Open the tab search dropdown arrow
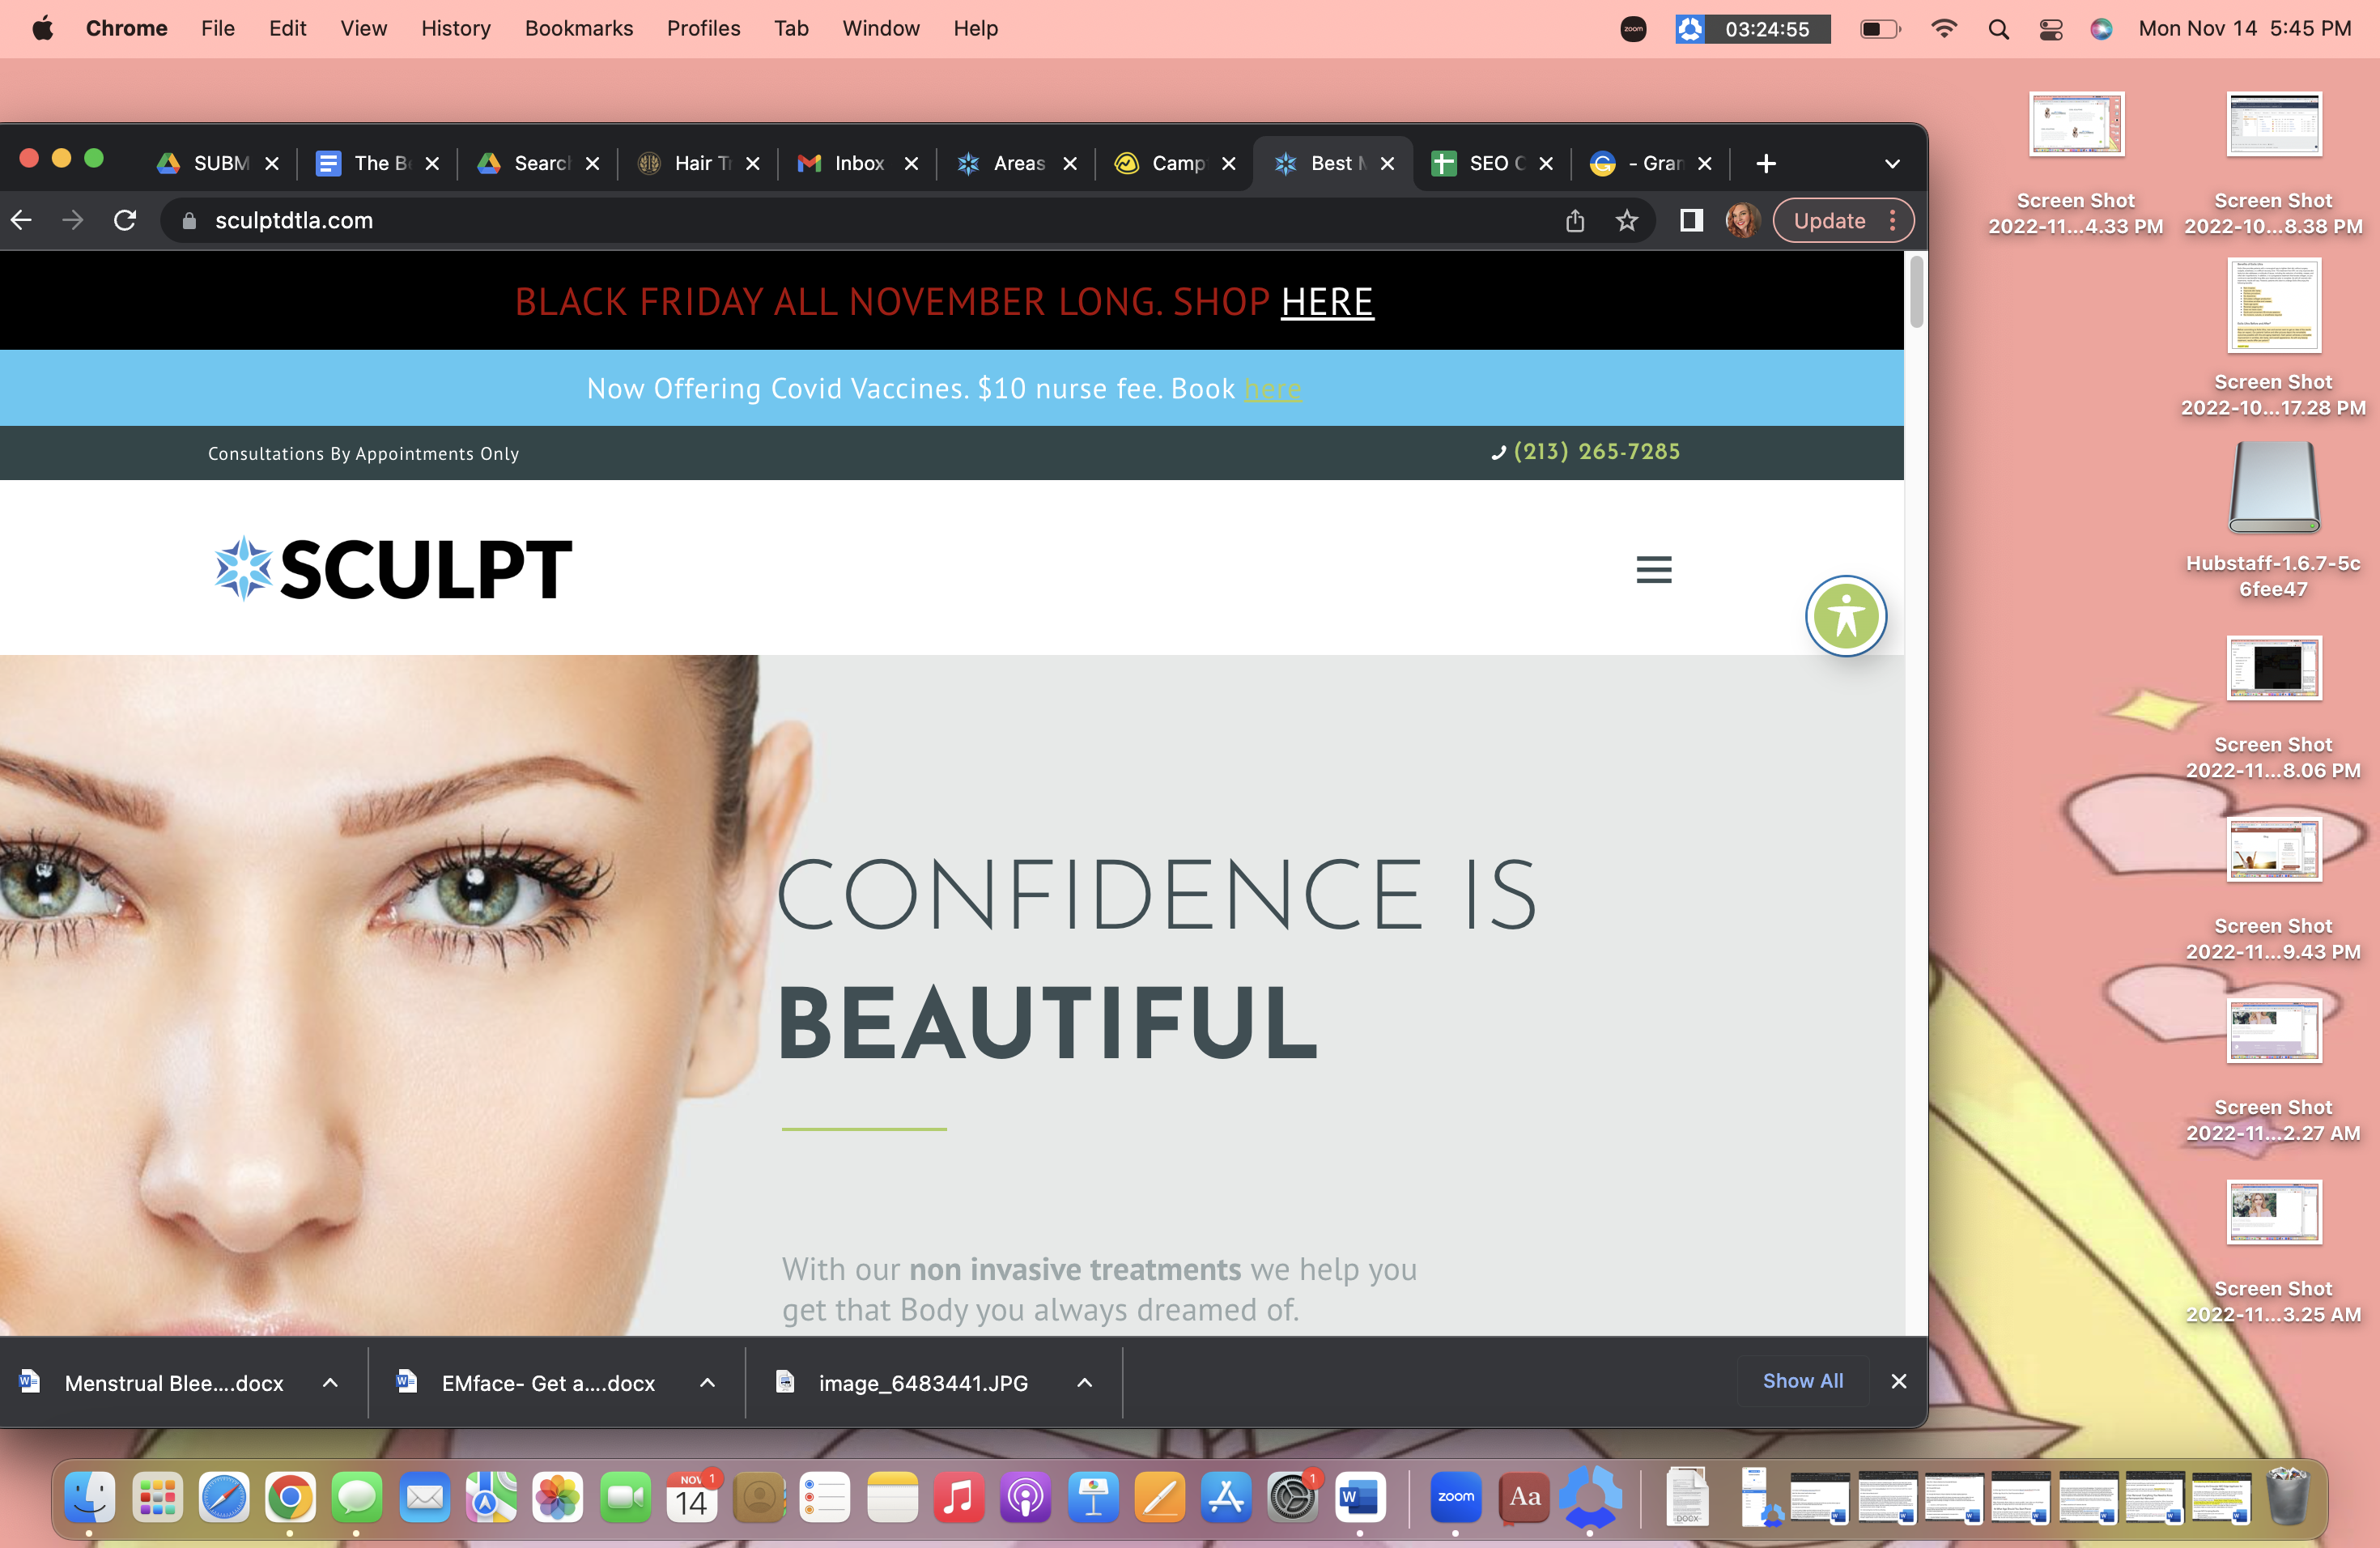 pos(1892,163)
